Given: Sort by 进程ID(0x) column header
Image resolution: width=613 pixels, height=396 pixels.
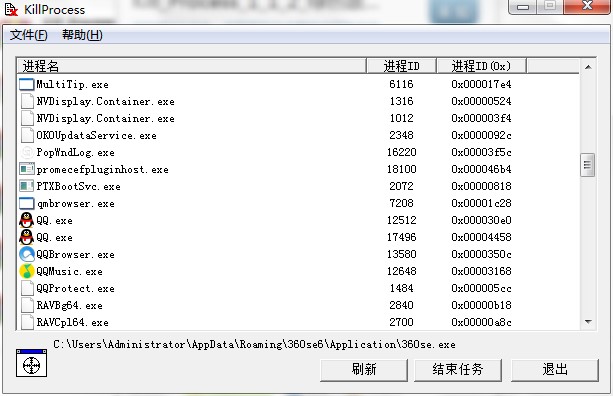Looking at the screenshot, I should tap(481, 66).
